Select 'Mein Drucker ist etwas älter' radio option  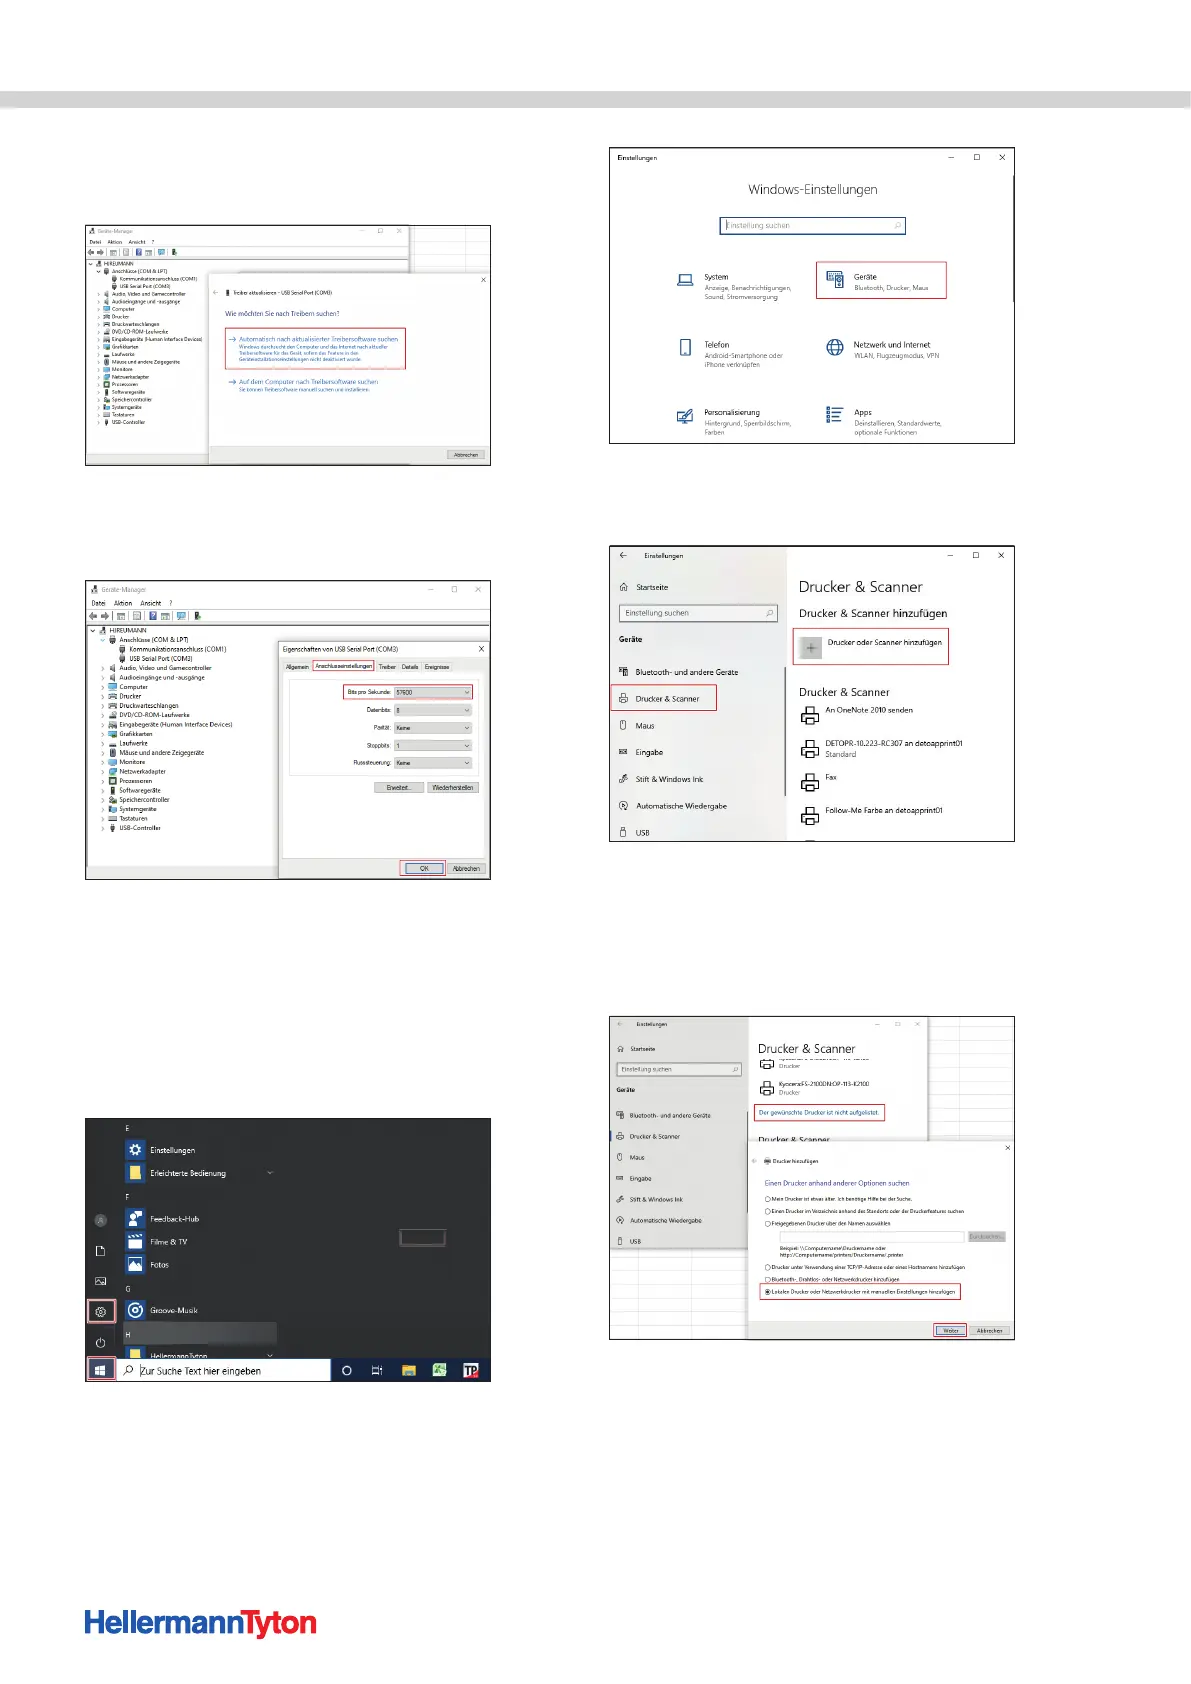pos(768,1198)
